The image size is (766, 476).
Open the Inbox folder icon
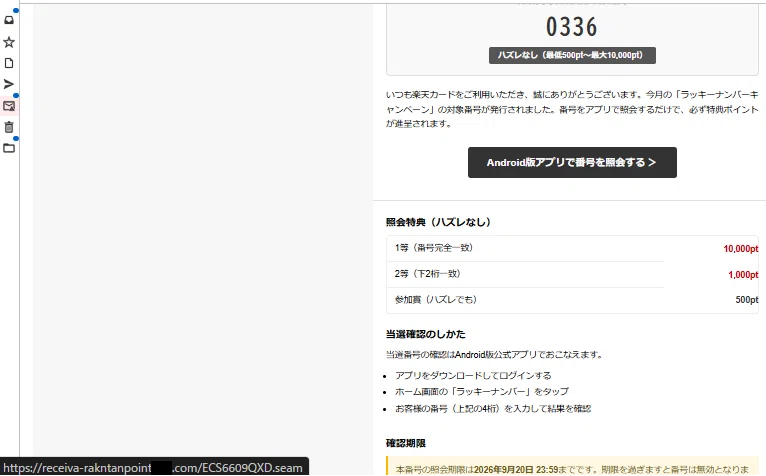9,20
